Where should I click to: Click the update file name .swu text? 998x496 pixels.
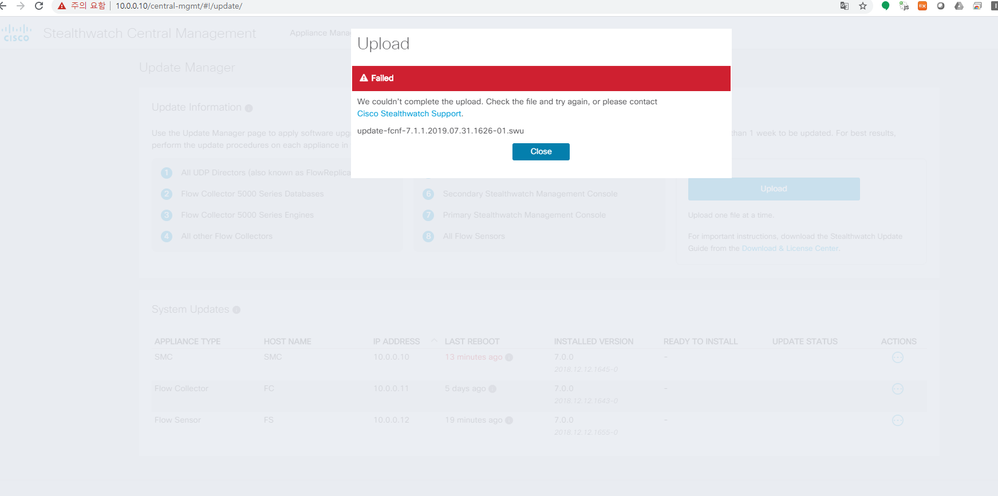point(440,131)
